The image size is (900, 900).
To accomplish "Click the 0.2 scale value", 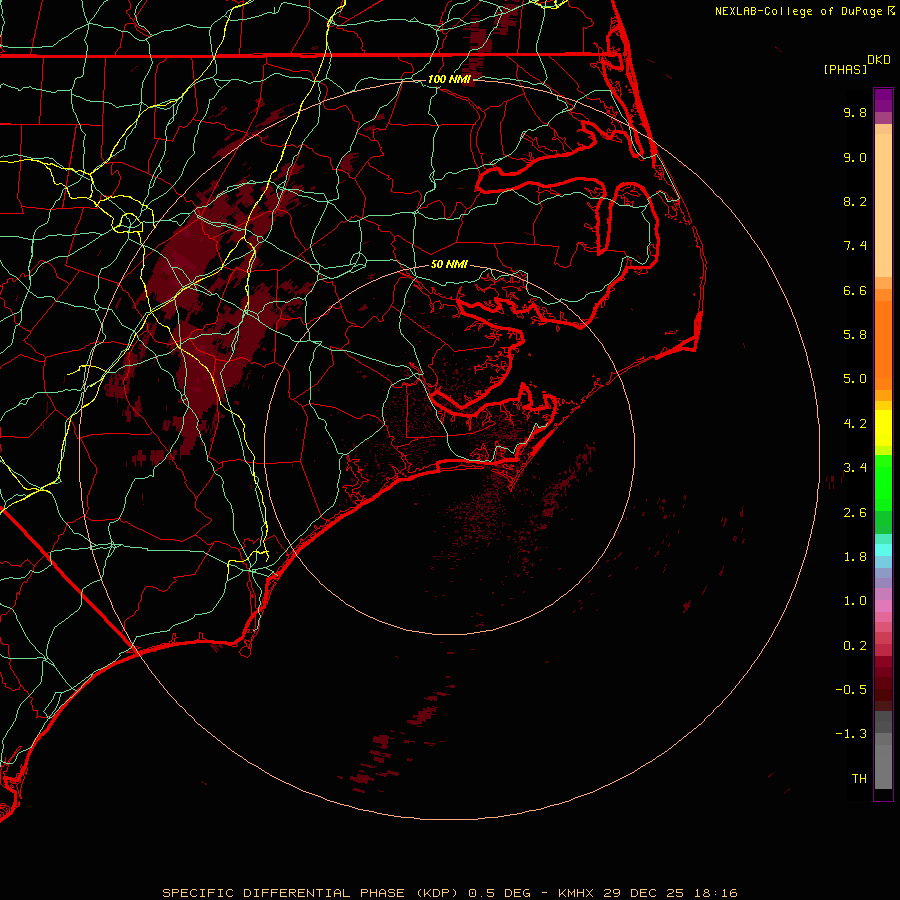I will 855,646.
